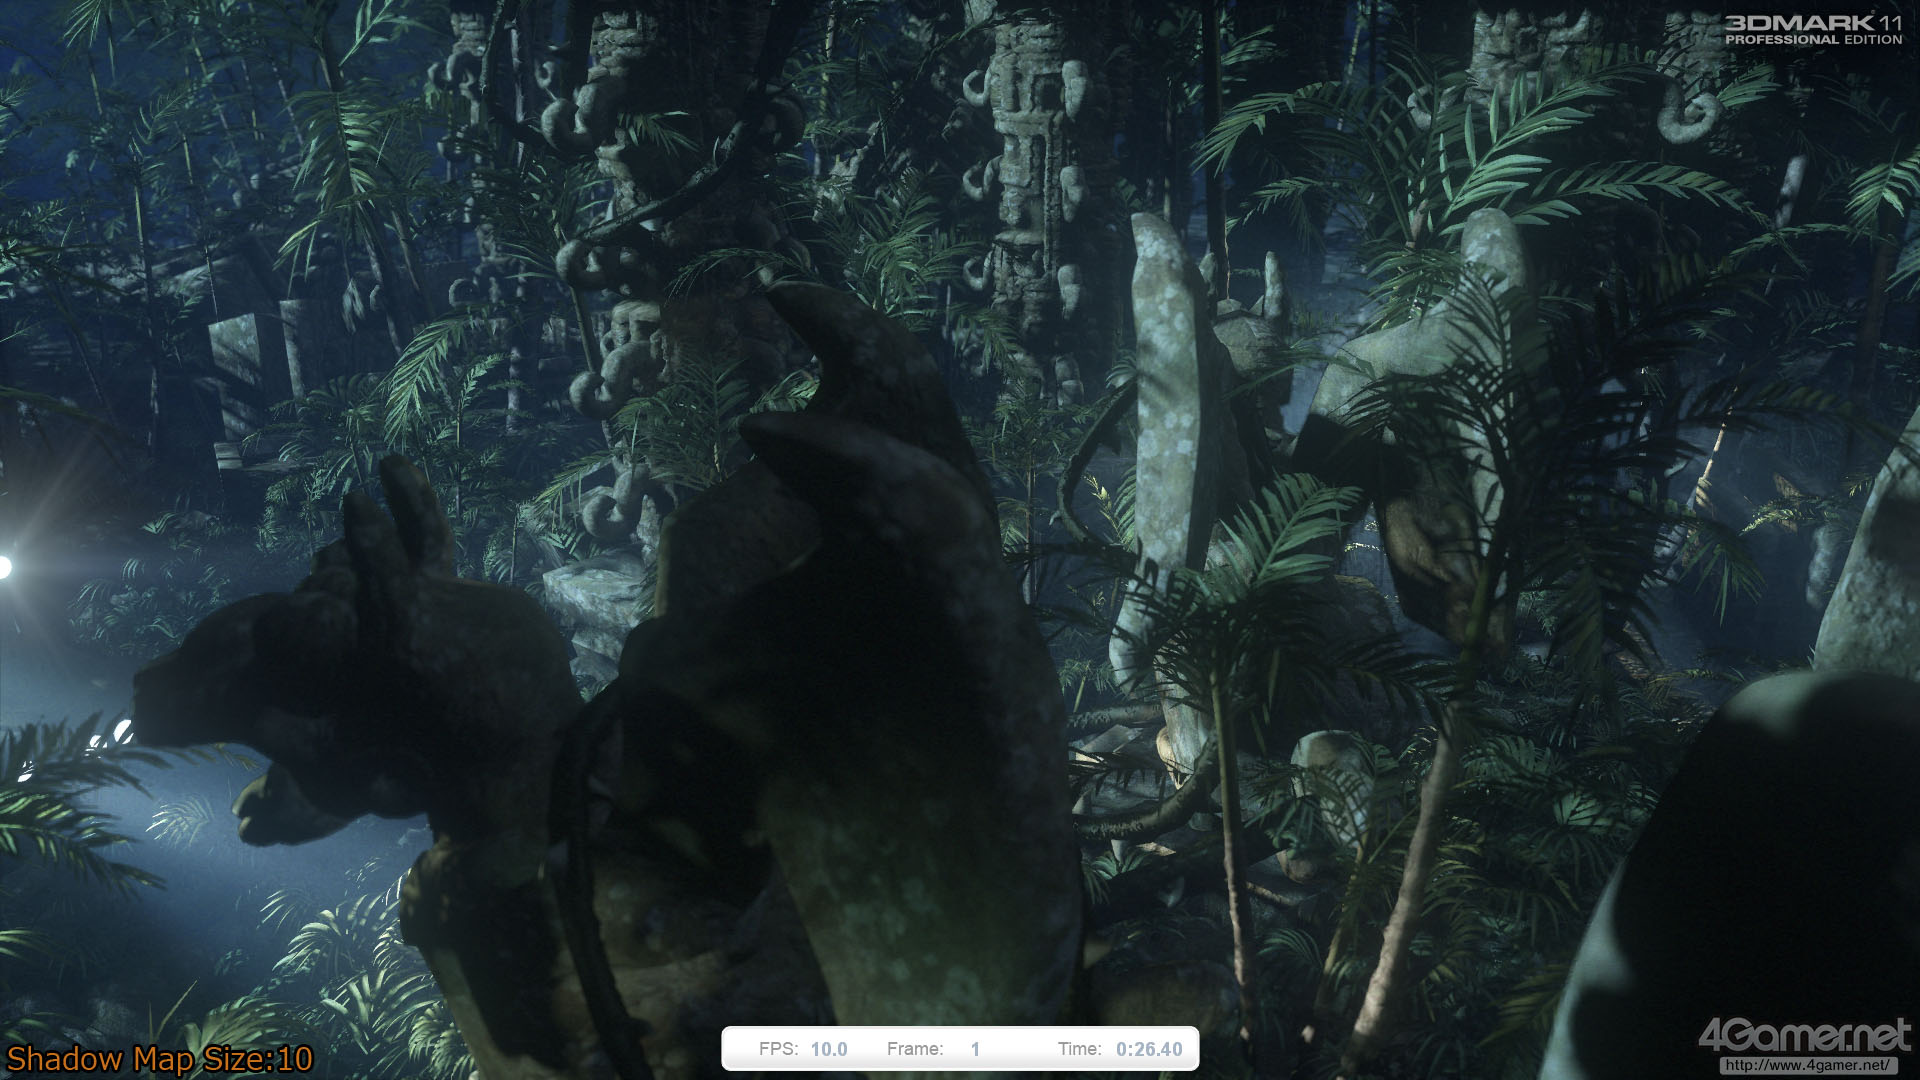Select the elapsed time 0:26.40

(1149, 1049)
